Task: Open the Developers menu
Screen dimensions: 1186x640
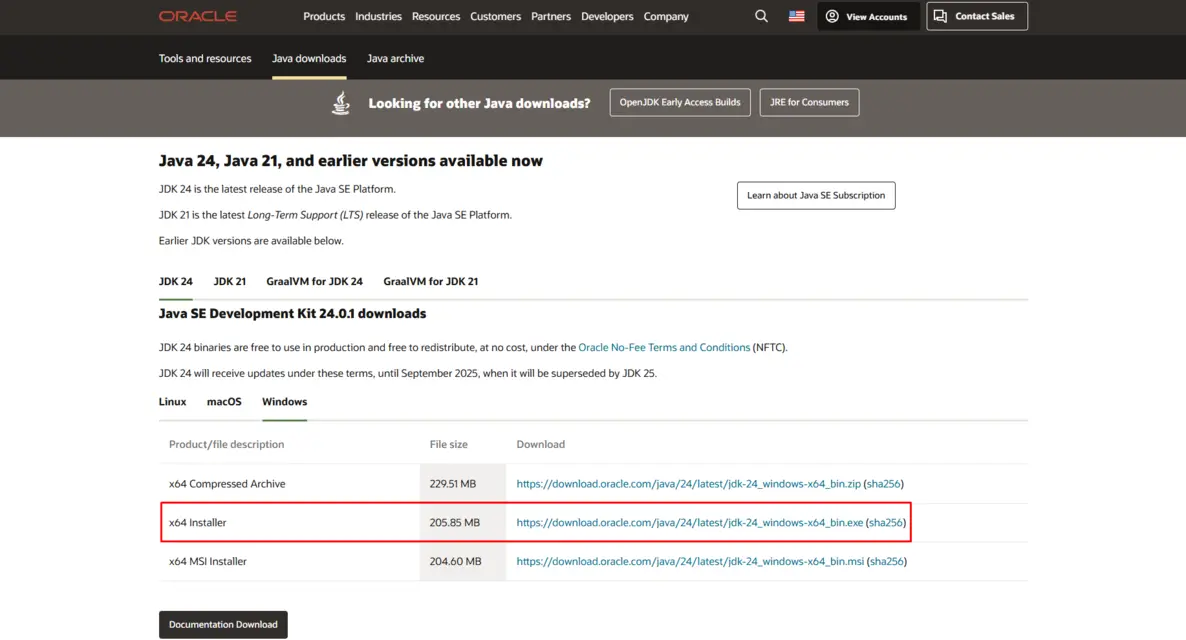Action: coord(607,16)
